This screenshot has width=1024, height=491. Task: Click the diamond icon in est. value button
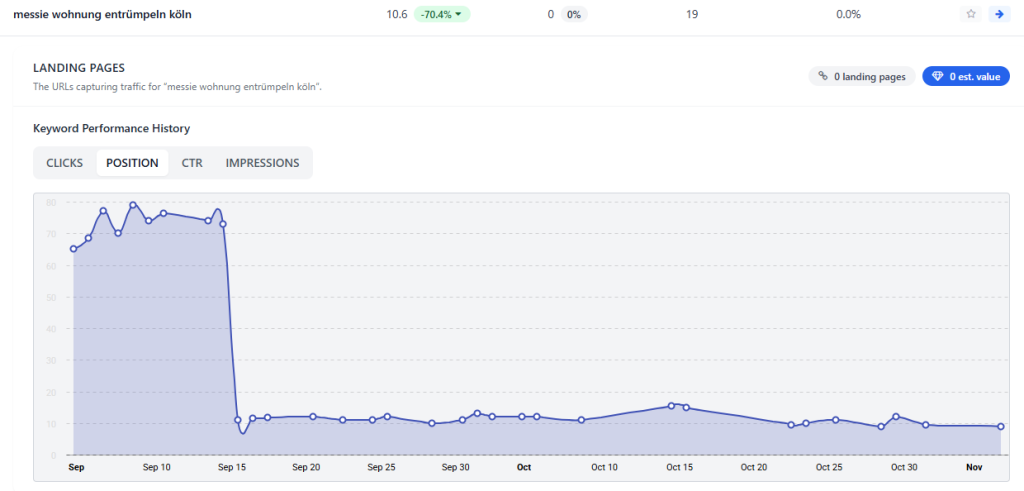937,76
